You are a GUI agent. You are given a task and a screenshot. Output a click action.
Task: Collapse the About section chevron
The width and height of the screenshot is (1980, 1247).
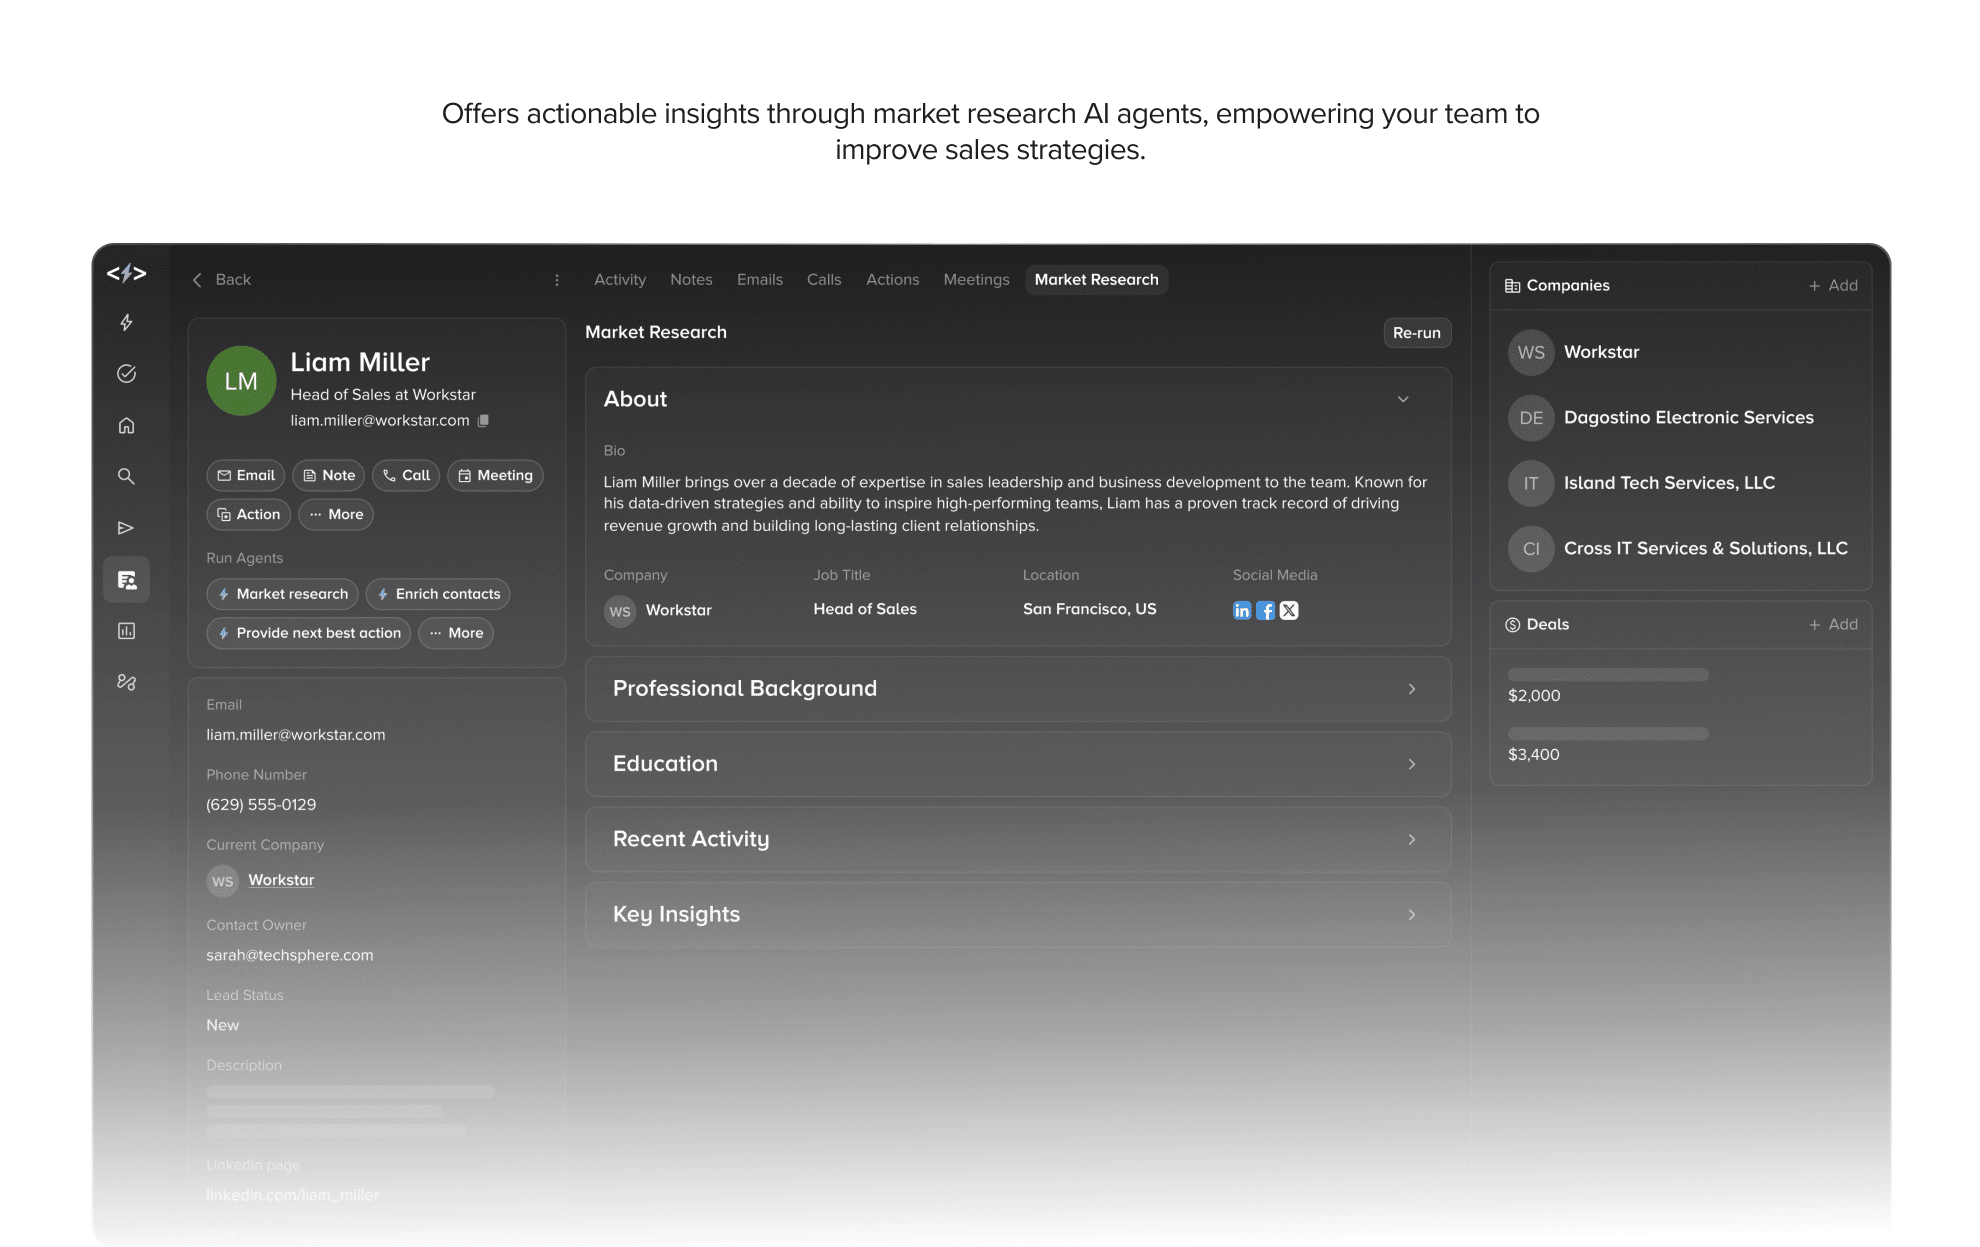click(x=1403, y=399)
